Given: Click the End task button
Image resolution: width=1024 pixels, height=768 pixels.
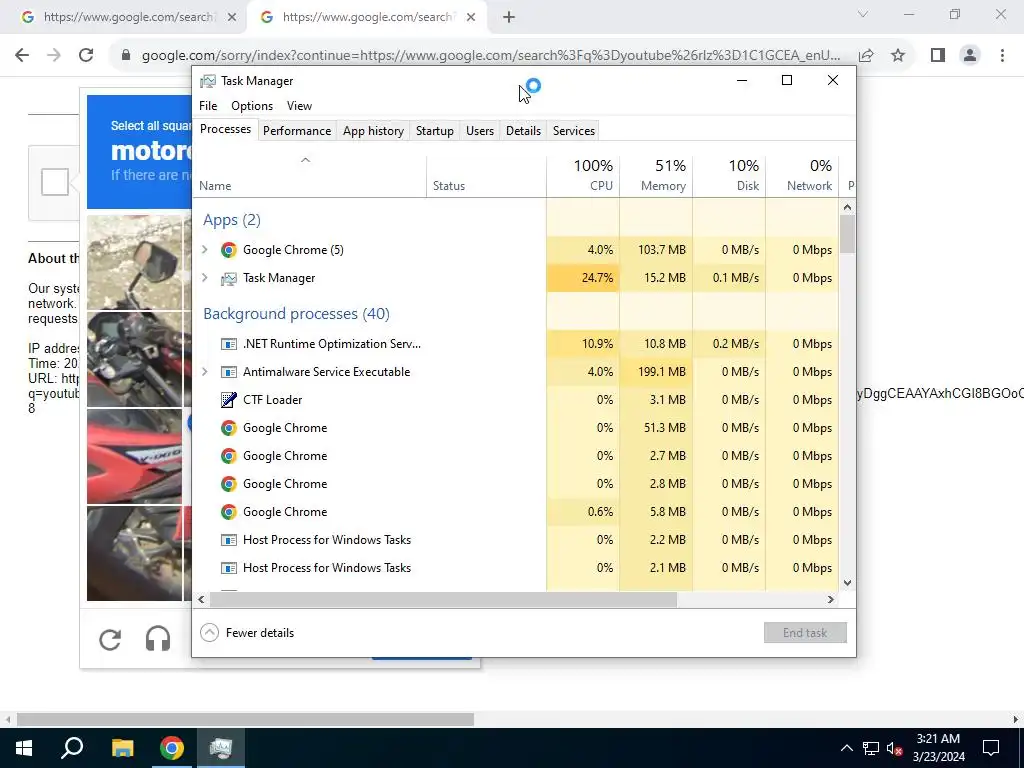Looking at the screenshot, I should point(805,633).
